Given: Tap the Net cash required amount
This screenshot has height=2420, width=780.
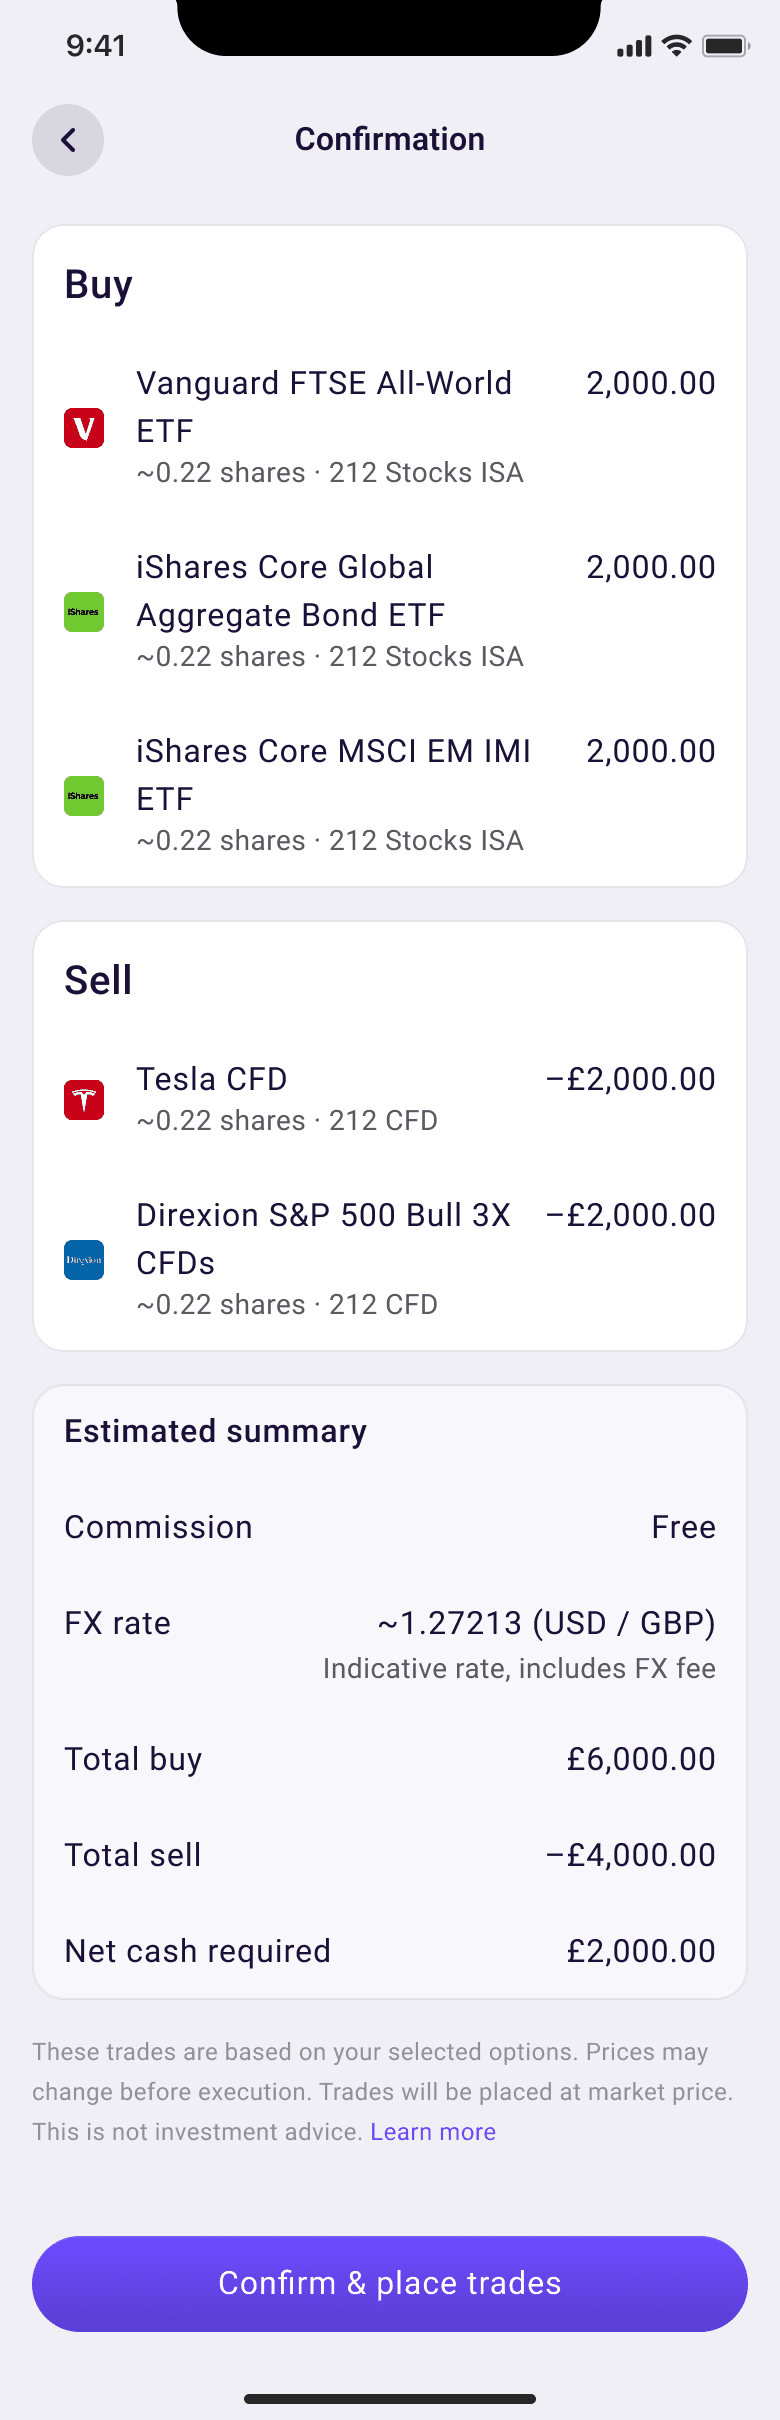Looking at the screenshot, I should [641, 1951].
